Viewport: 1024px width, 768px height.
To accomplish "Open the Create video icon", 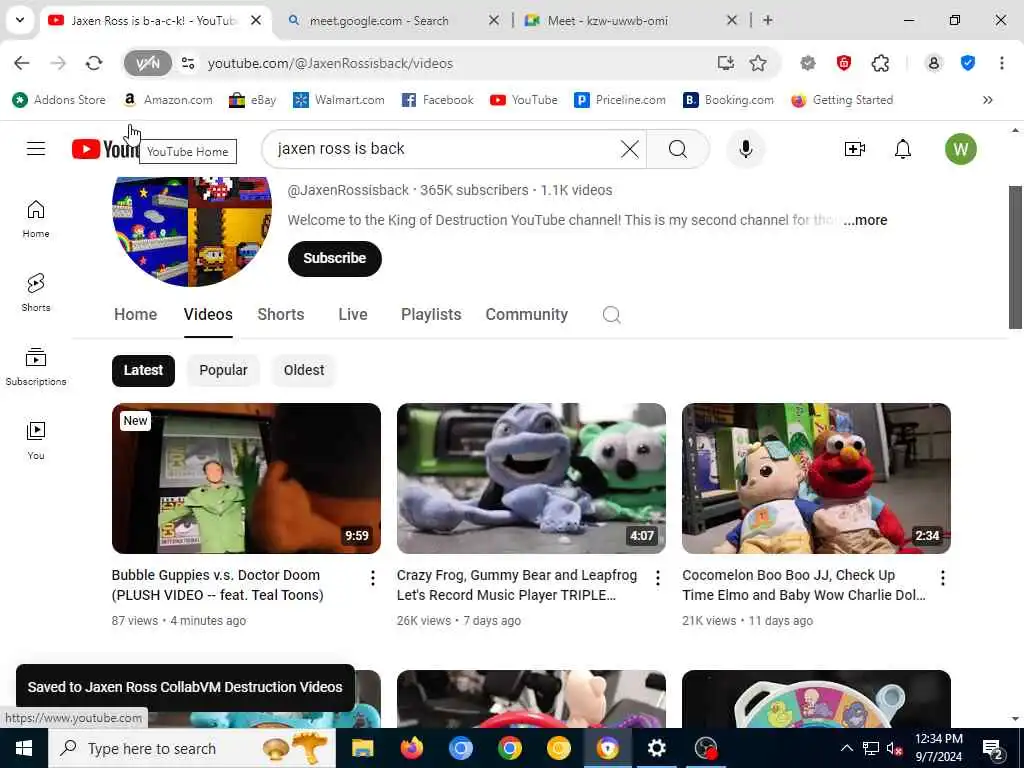I will (x=854, y=149).
